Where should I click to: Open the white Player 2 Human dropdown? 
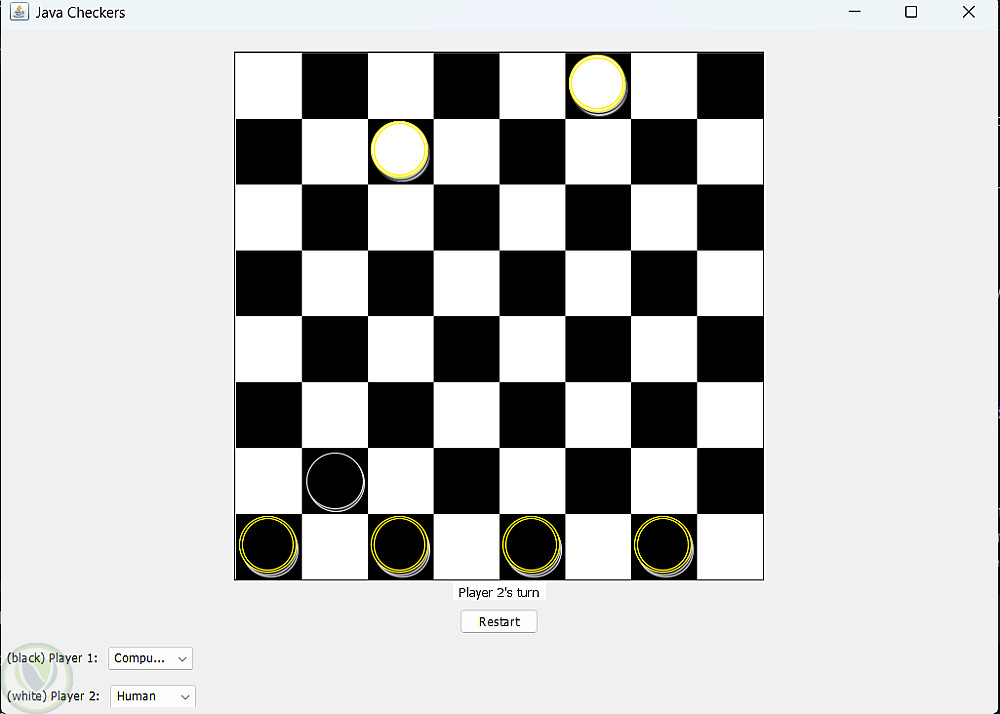click(x=153, y=696)
